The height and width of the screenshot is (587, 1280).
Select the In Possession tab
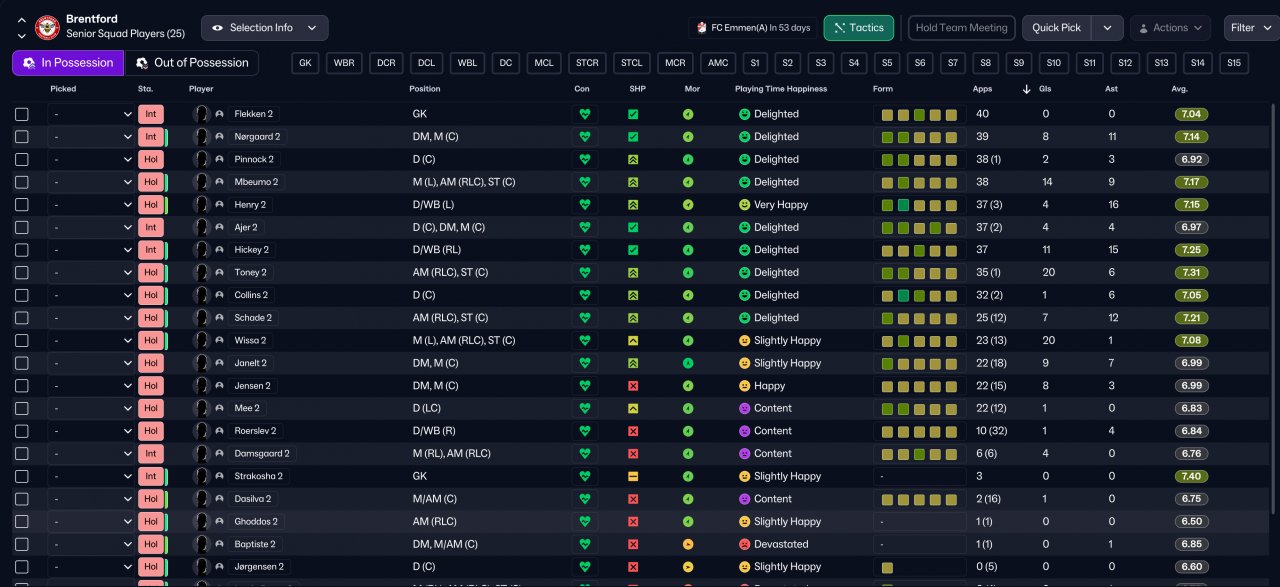tap(68, 63)
